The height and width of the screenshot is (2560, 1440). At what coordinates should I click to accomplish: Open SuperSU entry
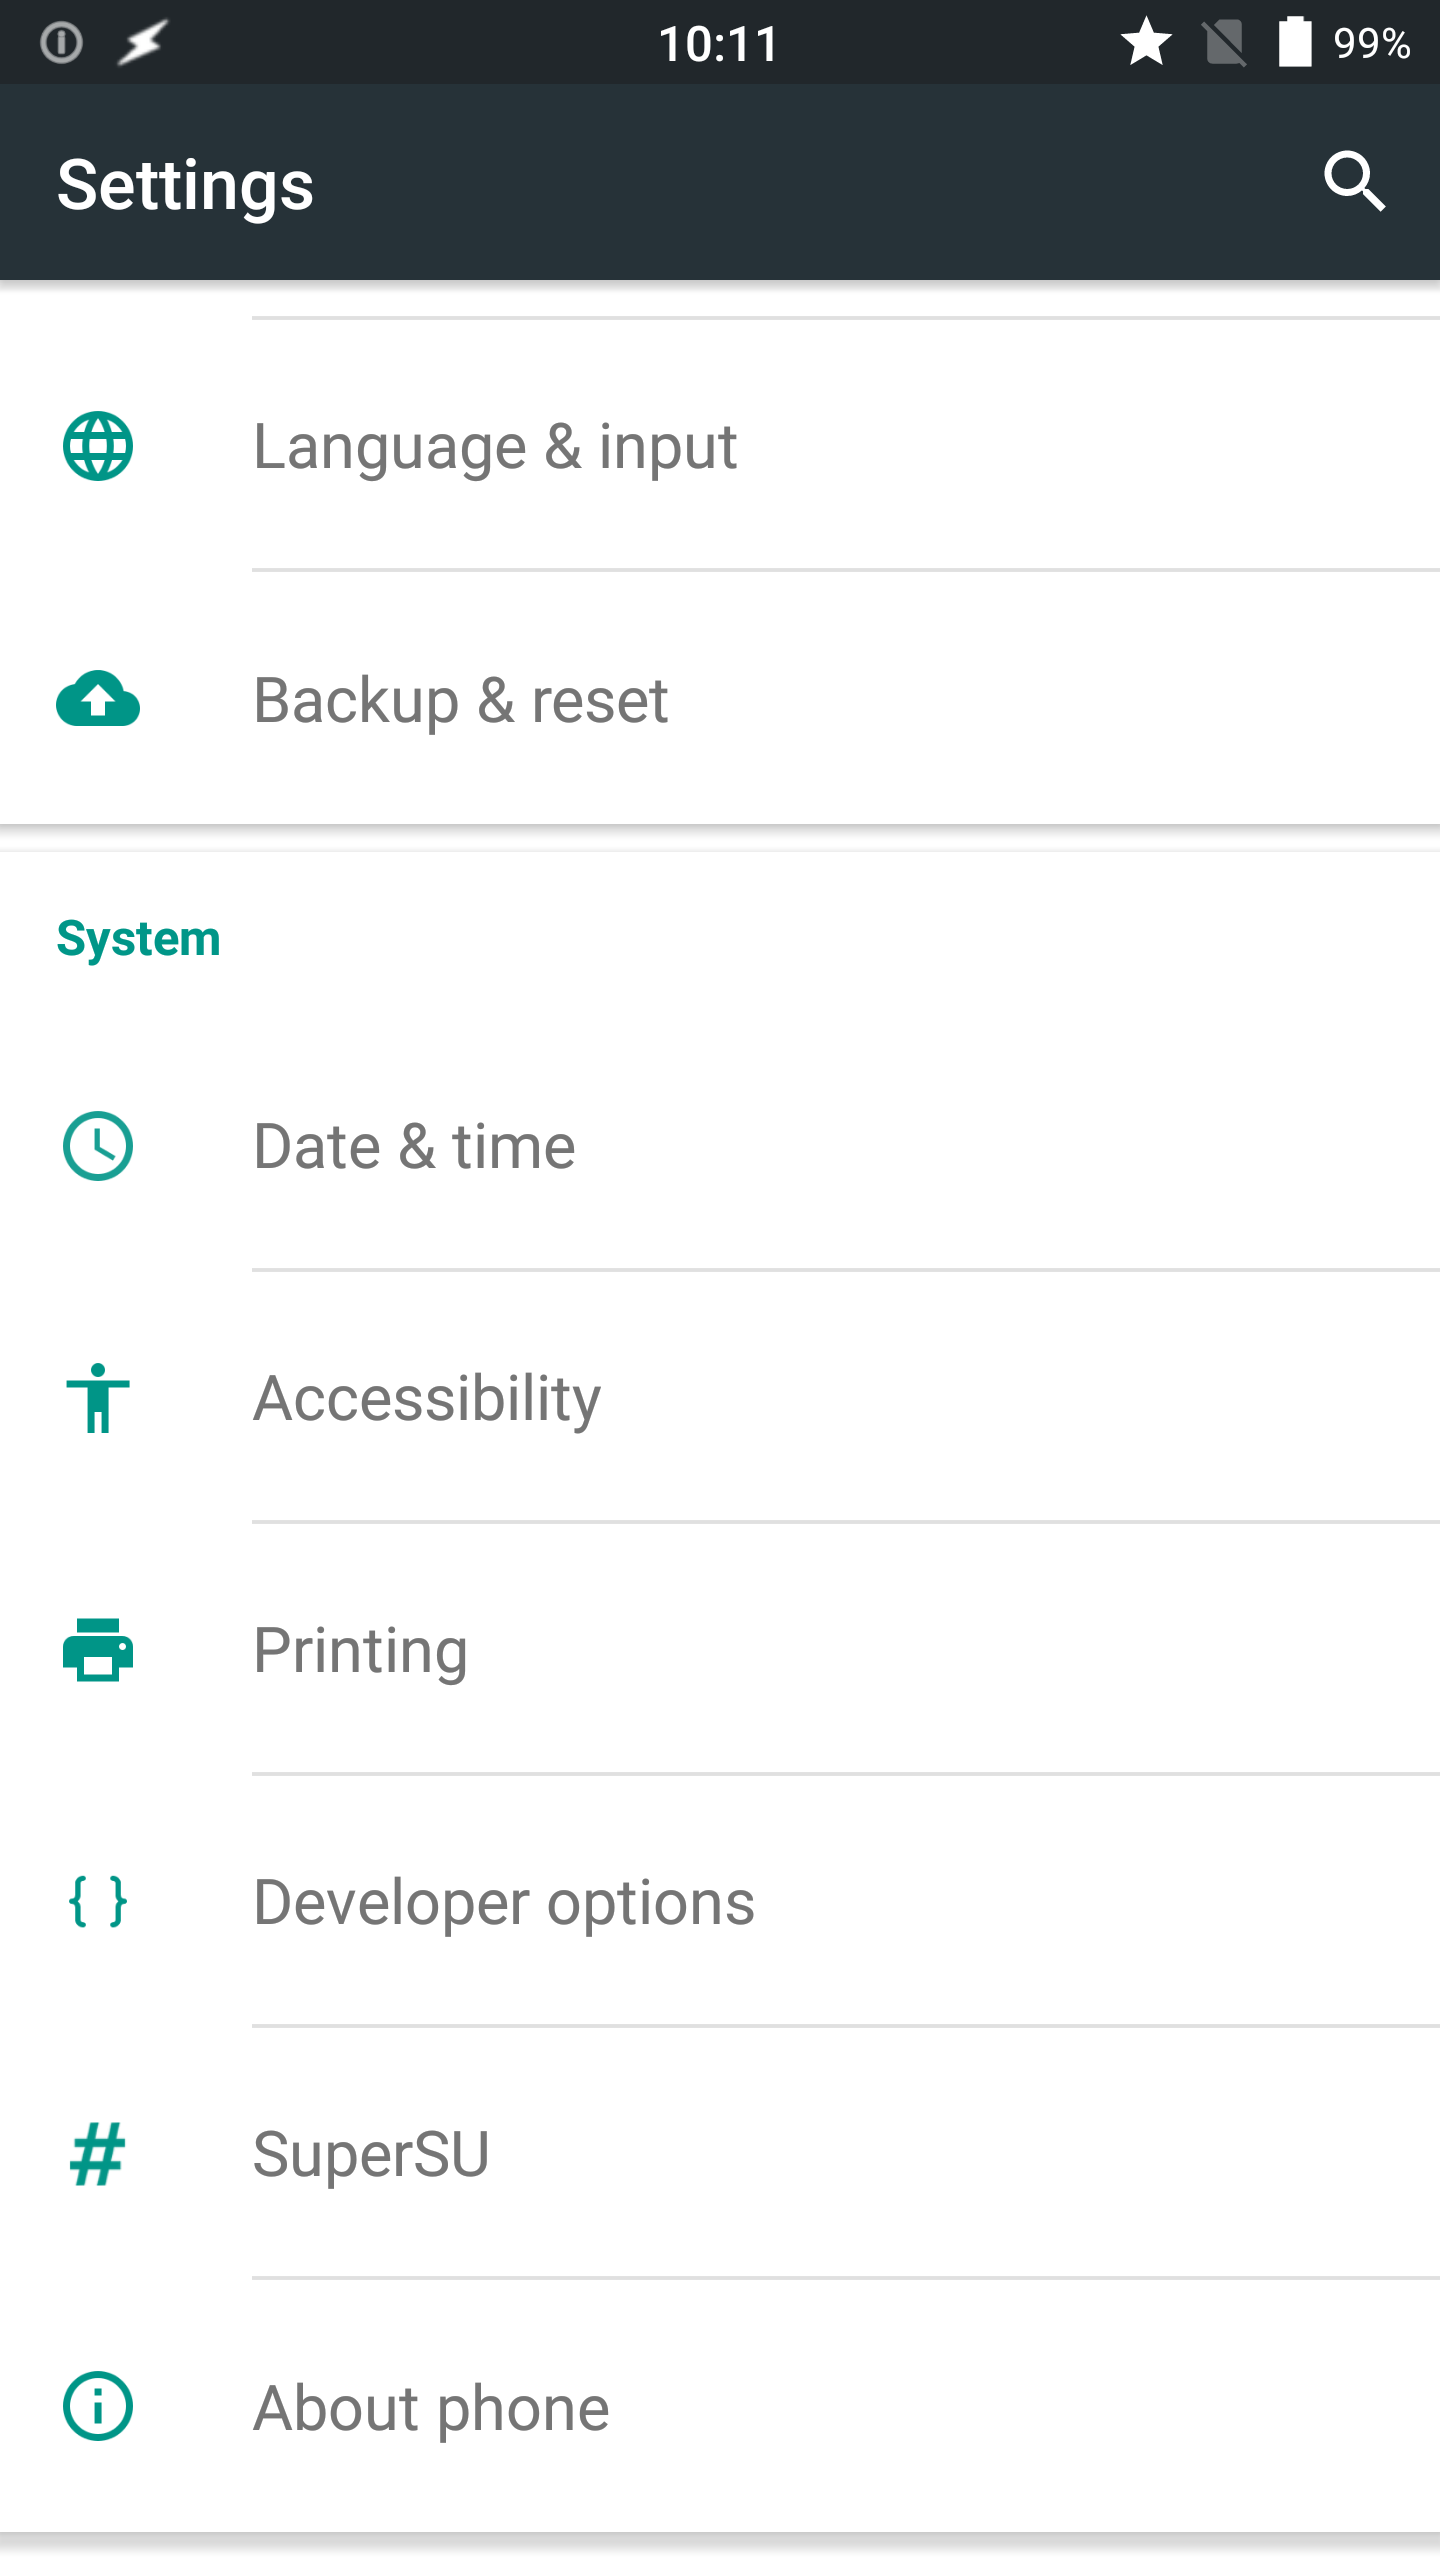click(720, 2154)
